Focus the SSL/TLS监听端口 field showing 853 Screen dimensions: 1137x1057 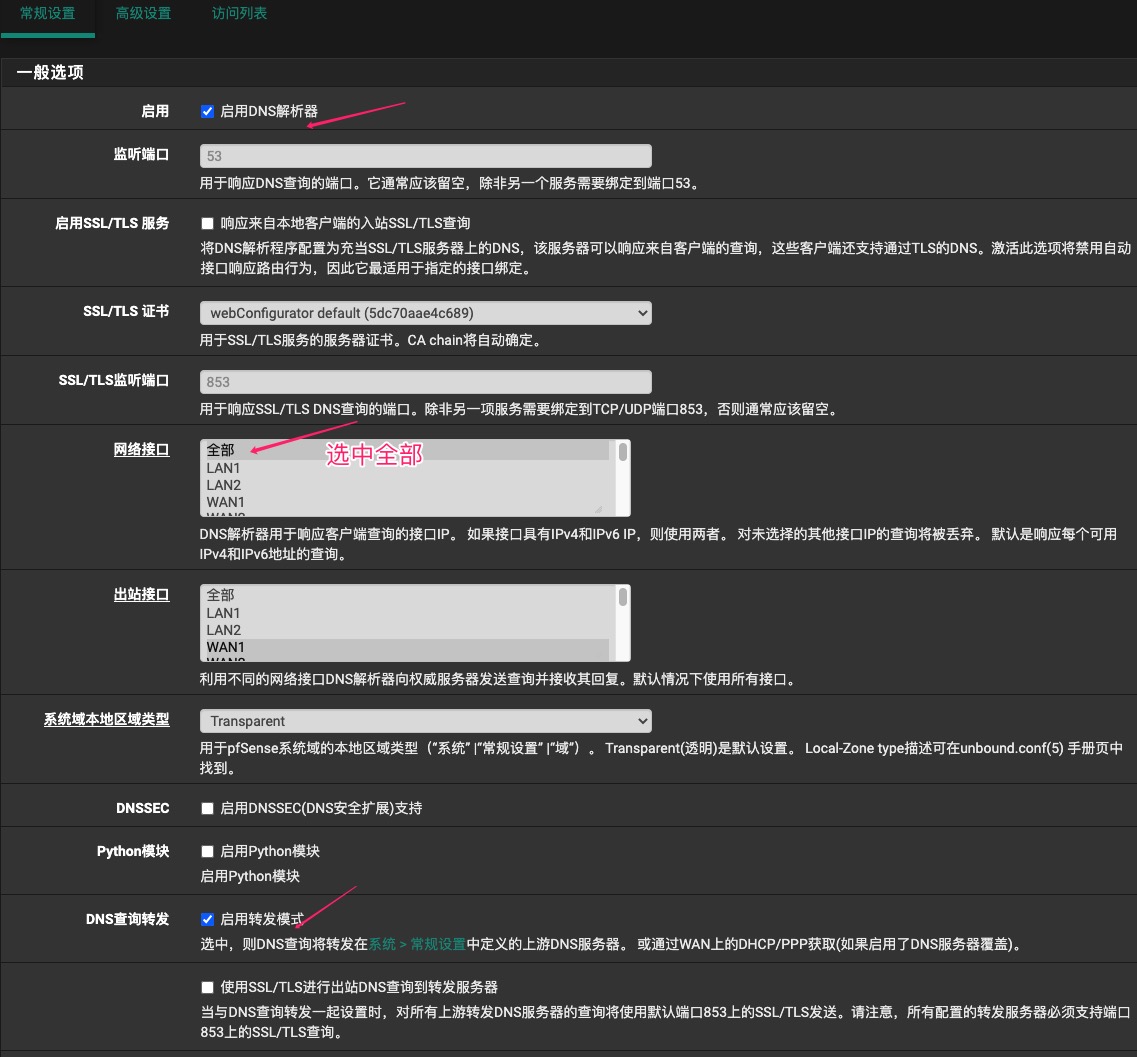(x=425, y=381)
